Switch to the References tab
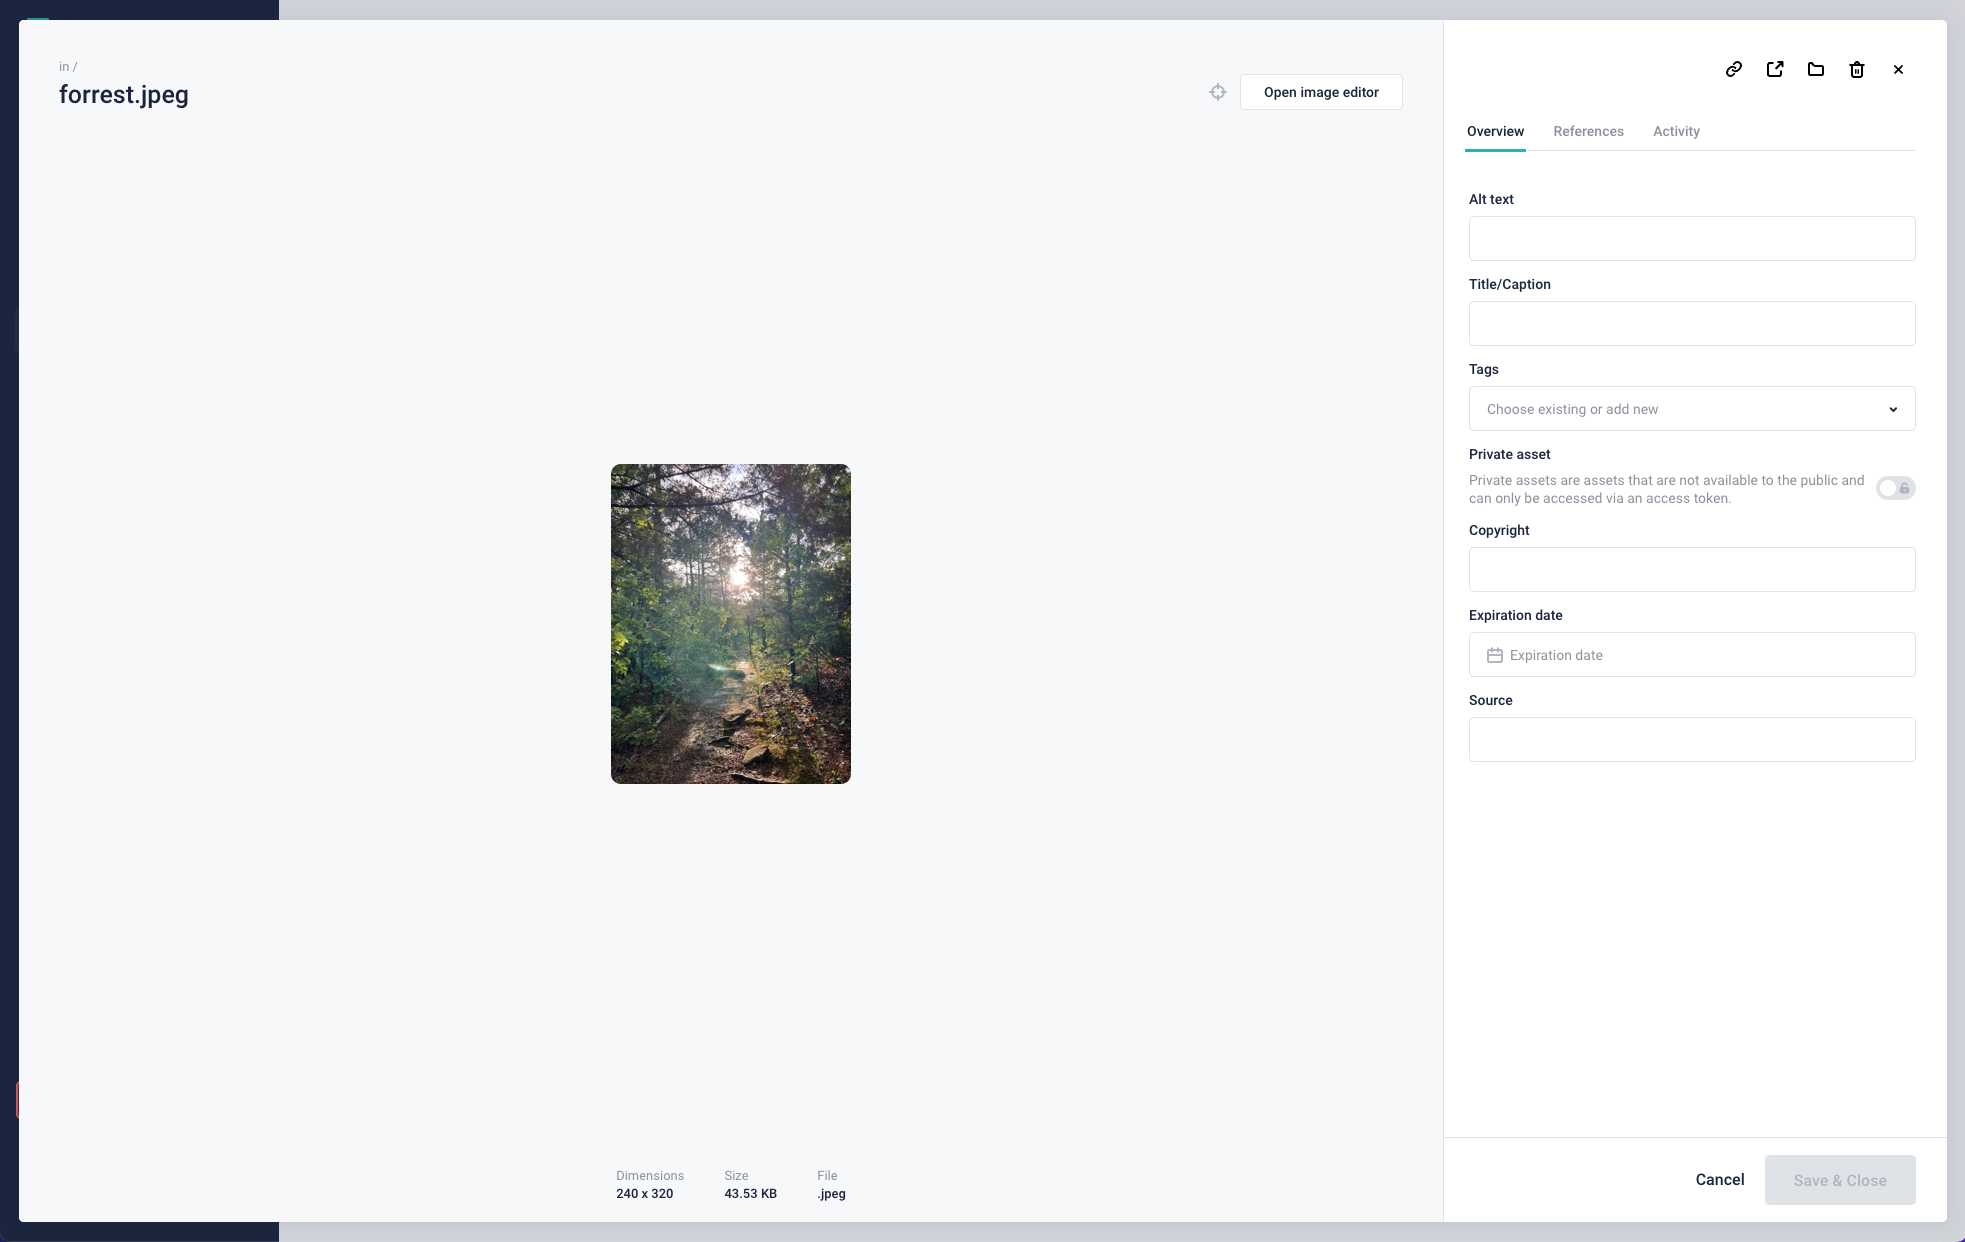Screen dimensions: 1965x1242 tap(1588, 131)
